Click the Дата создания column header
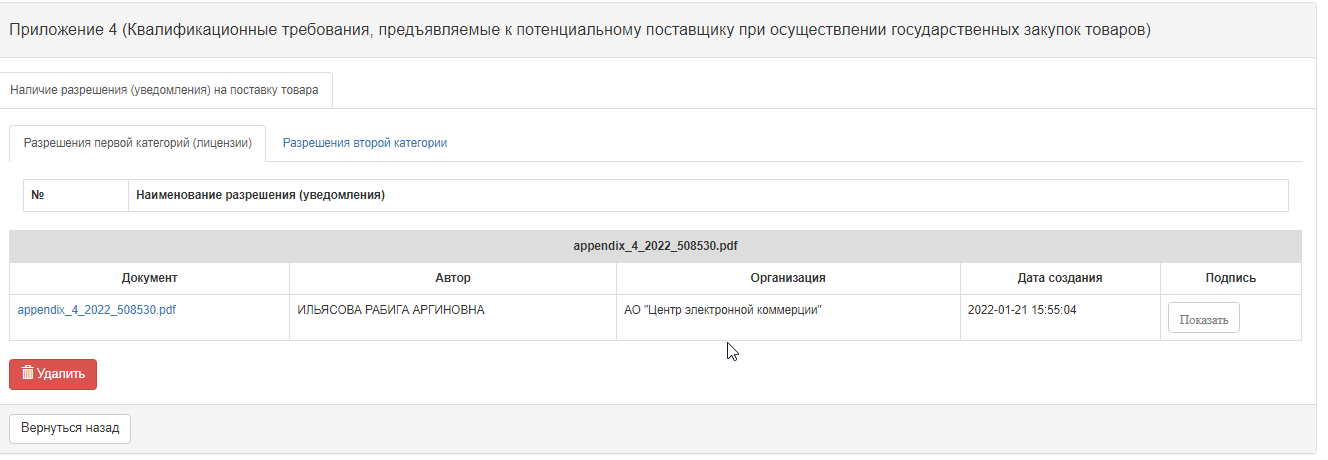 click(x=1060, y=278)
